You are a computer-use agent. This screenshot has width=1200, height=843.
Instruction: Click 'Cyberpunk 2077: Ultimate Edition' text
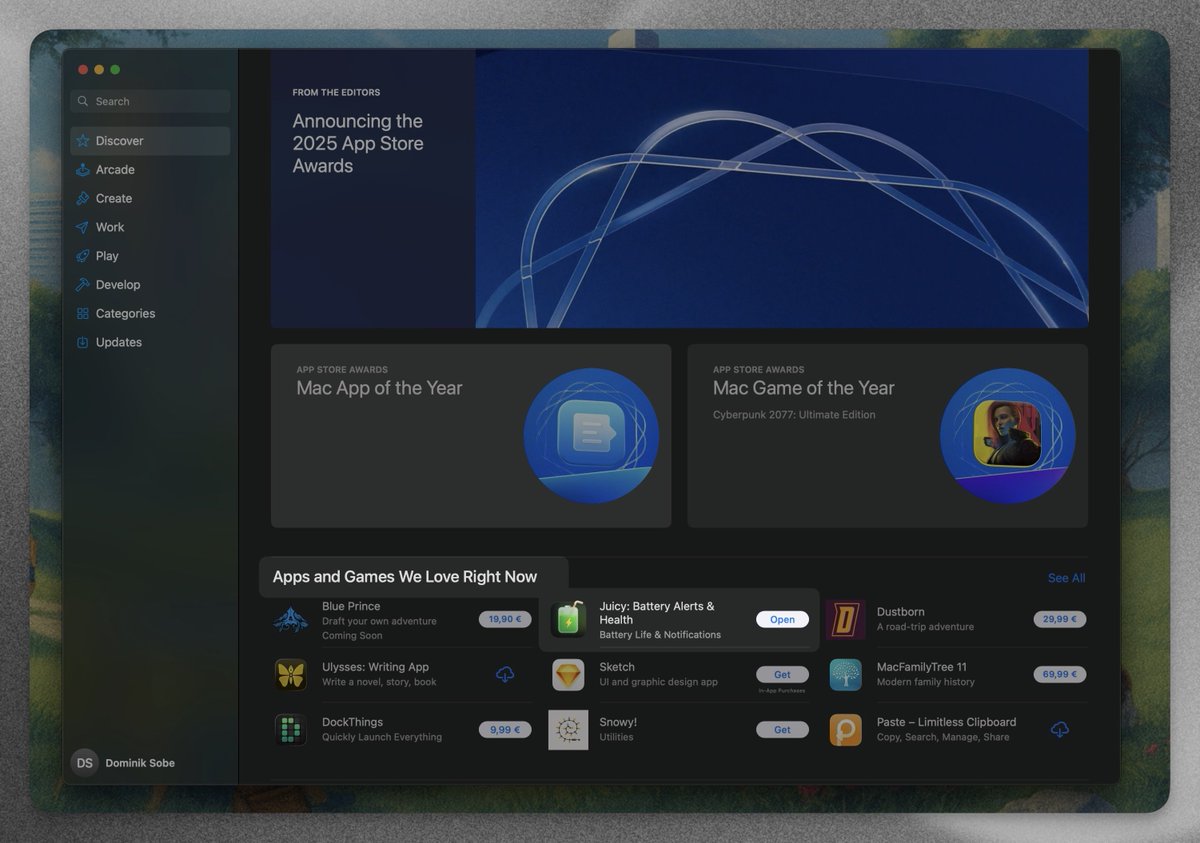[x=794, y=415]
